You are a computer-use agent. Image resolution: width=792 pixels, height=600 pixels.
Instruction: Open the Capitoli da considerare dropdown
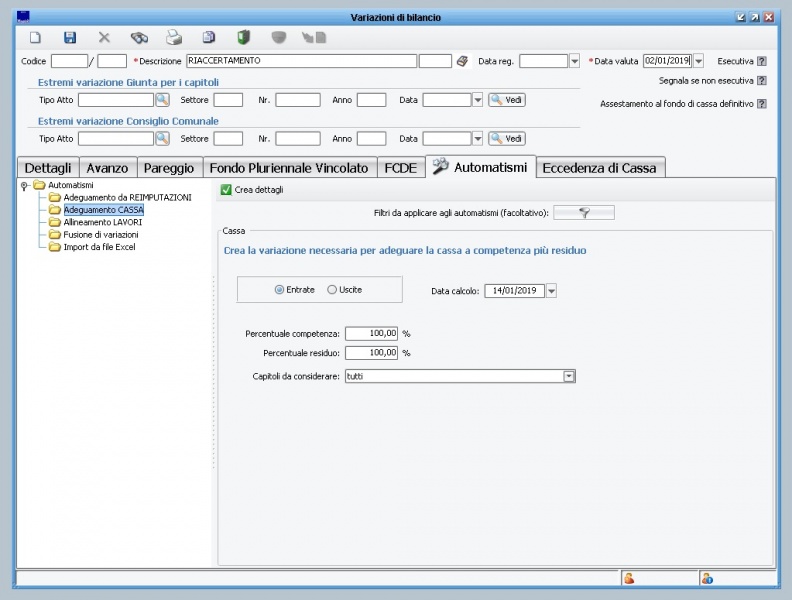coord(569,376)
